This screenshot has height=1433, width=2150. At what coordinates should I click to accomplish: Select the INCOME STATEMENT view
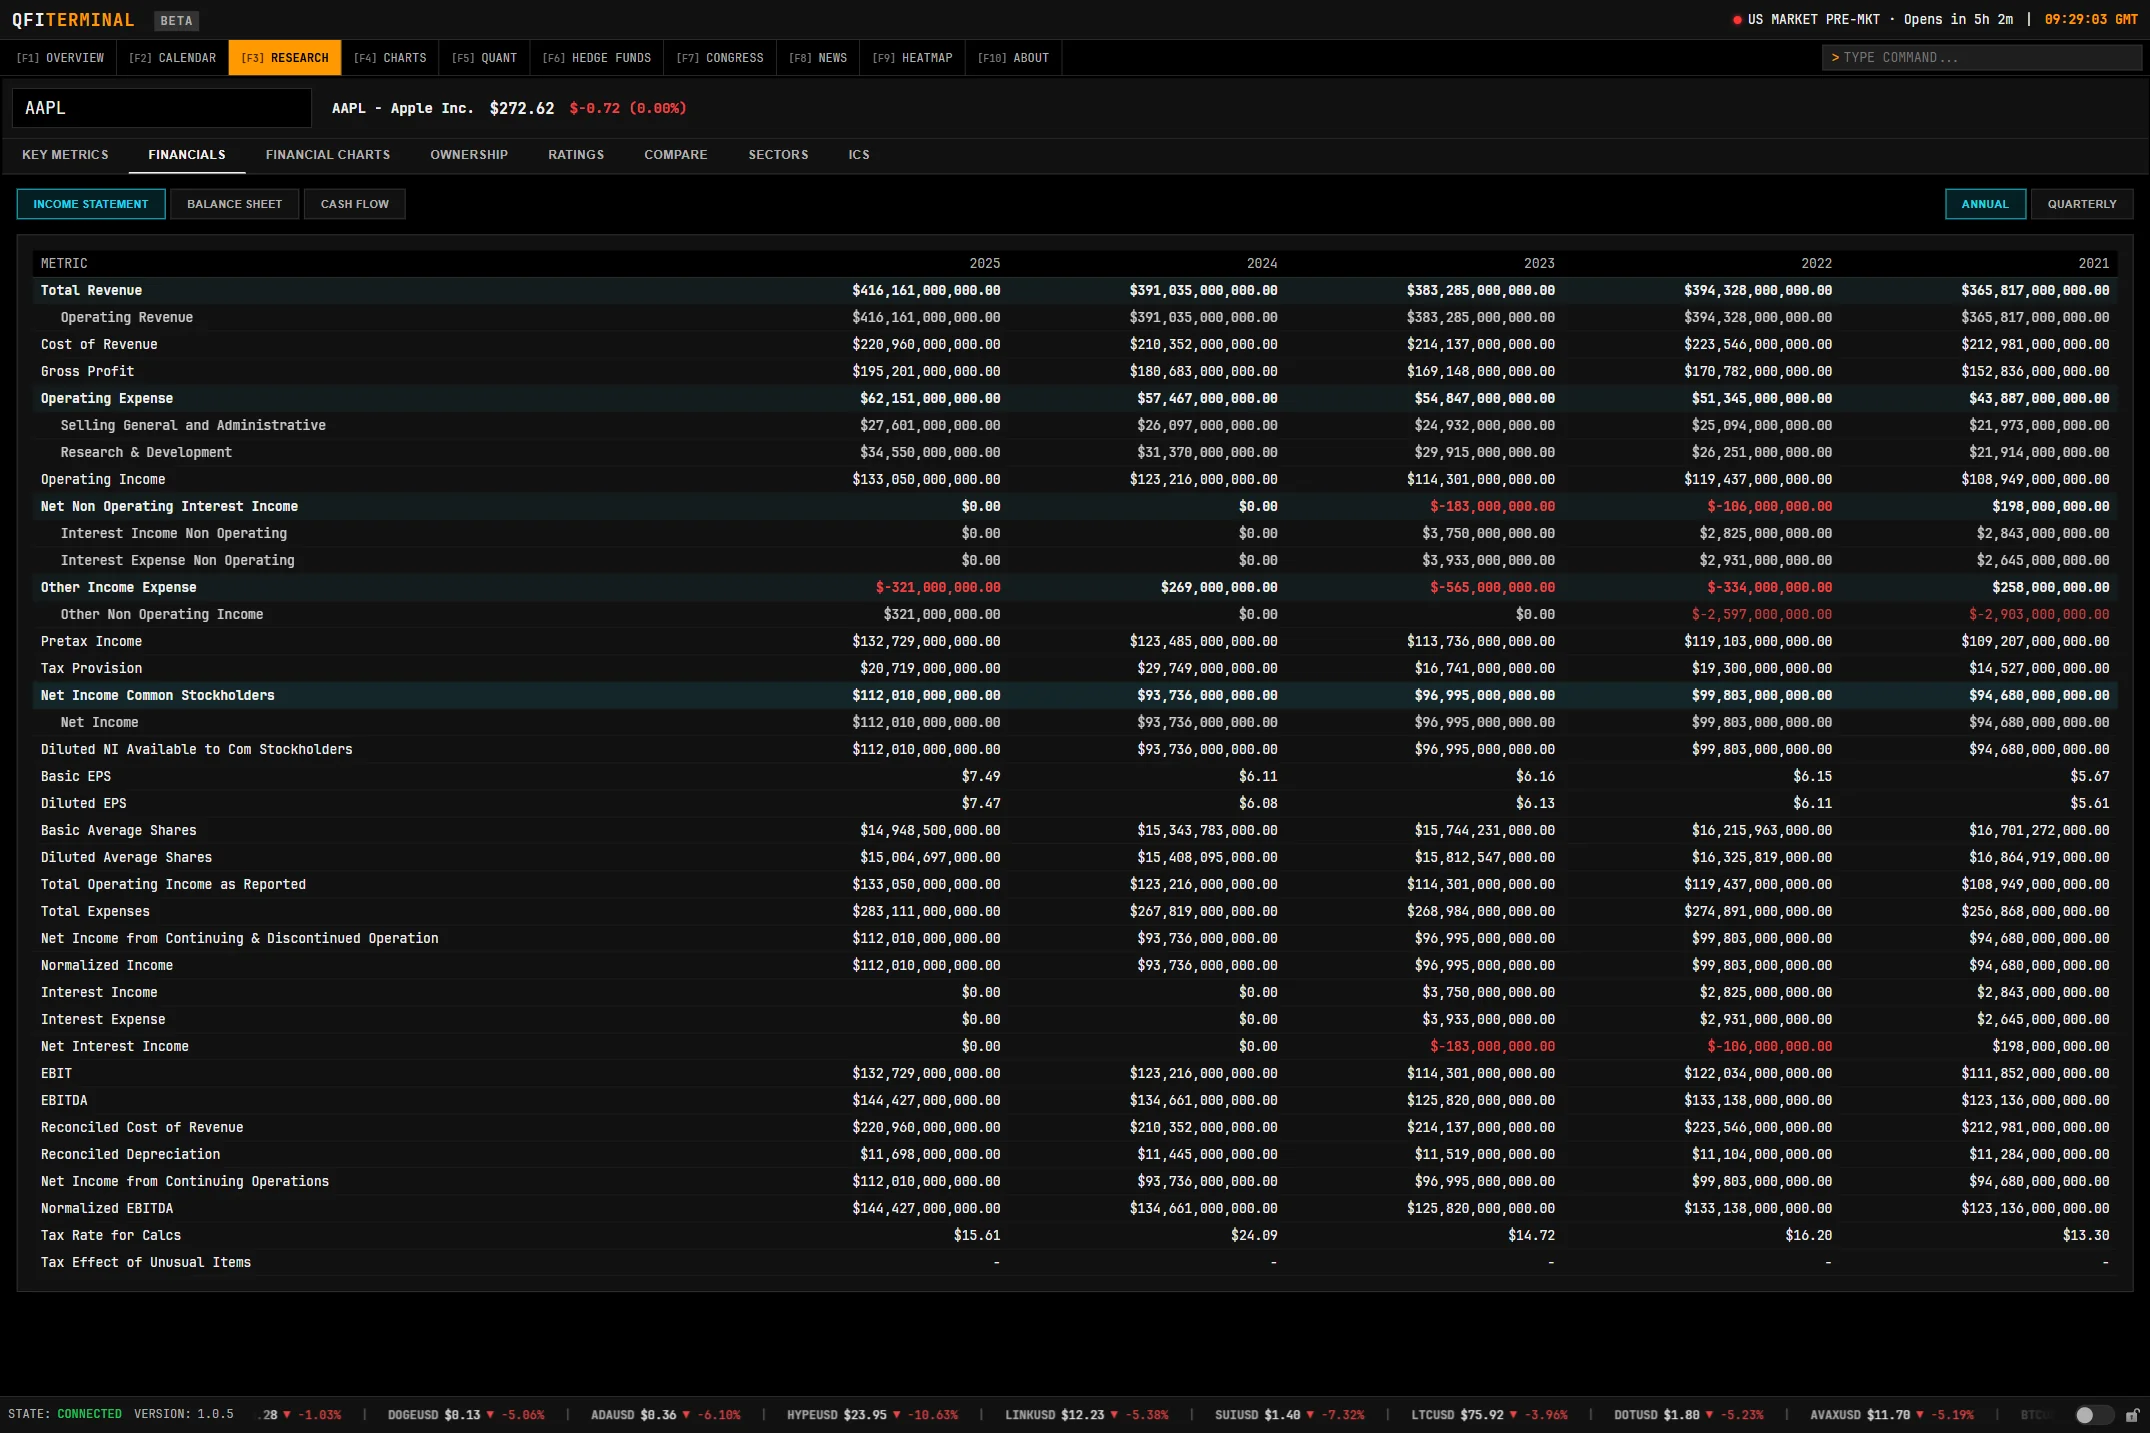click(x=90, y=204)
